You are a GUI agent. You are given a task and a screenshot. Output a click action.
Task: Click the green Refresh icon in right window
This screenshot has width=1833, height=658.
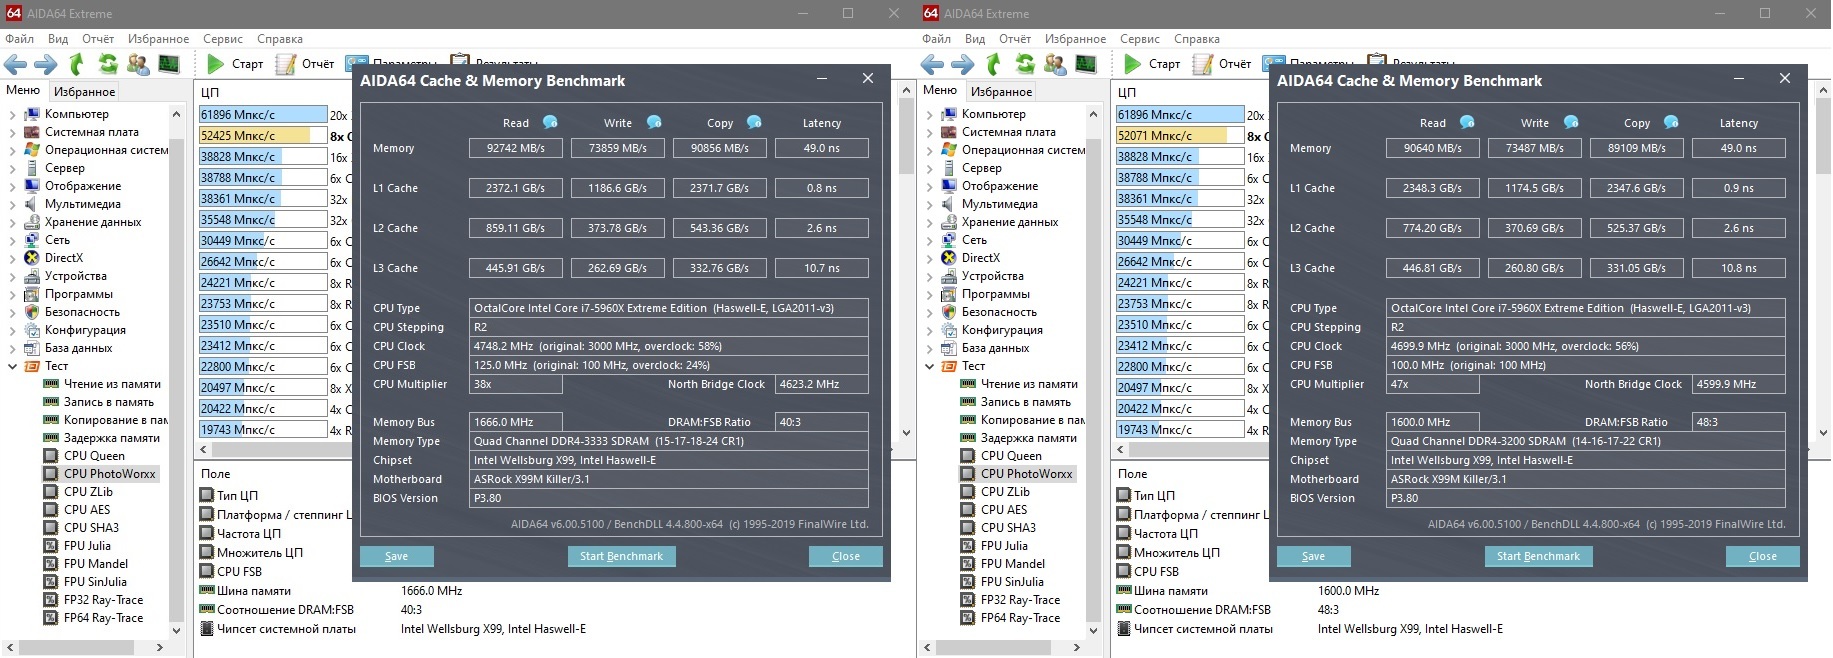click(x=1024, y=64)
